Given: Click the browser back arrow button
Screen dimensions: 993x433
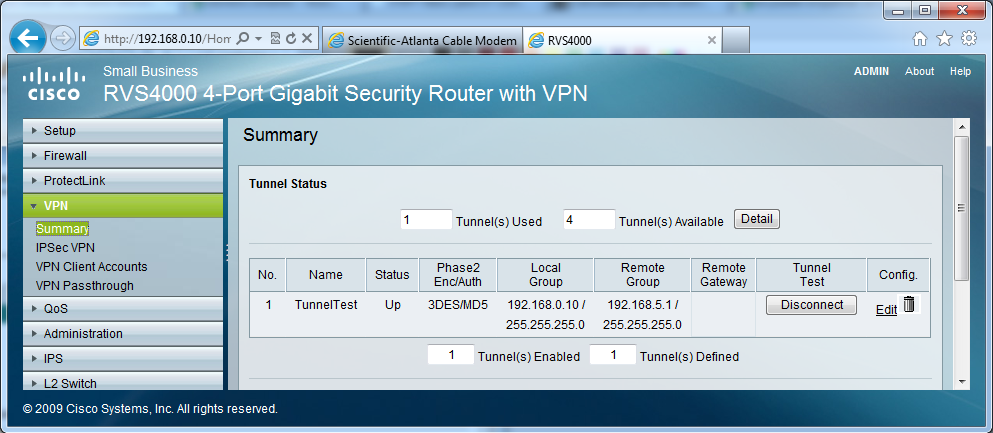Looking at the screenshot, I should 27,39.
